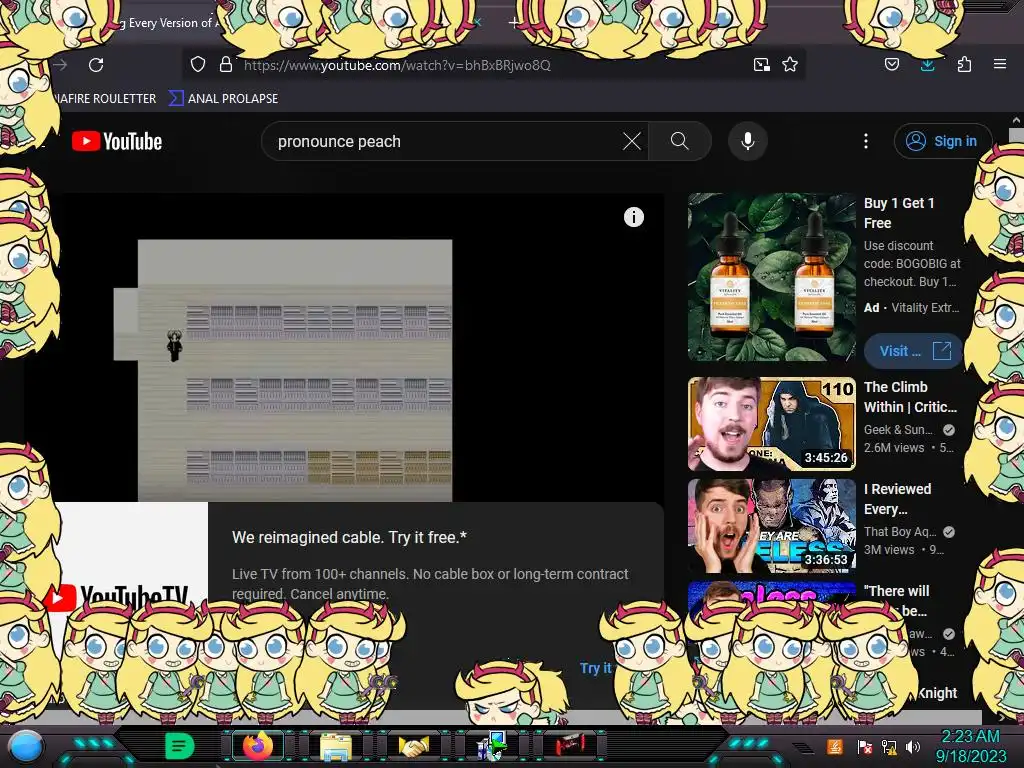Image resolution: width=1024 pixels, height=768 pixels.
Task: Open the 'I Reviewed Every...' title
Action: point(897,499)
